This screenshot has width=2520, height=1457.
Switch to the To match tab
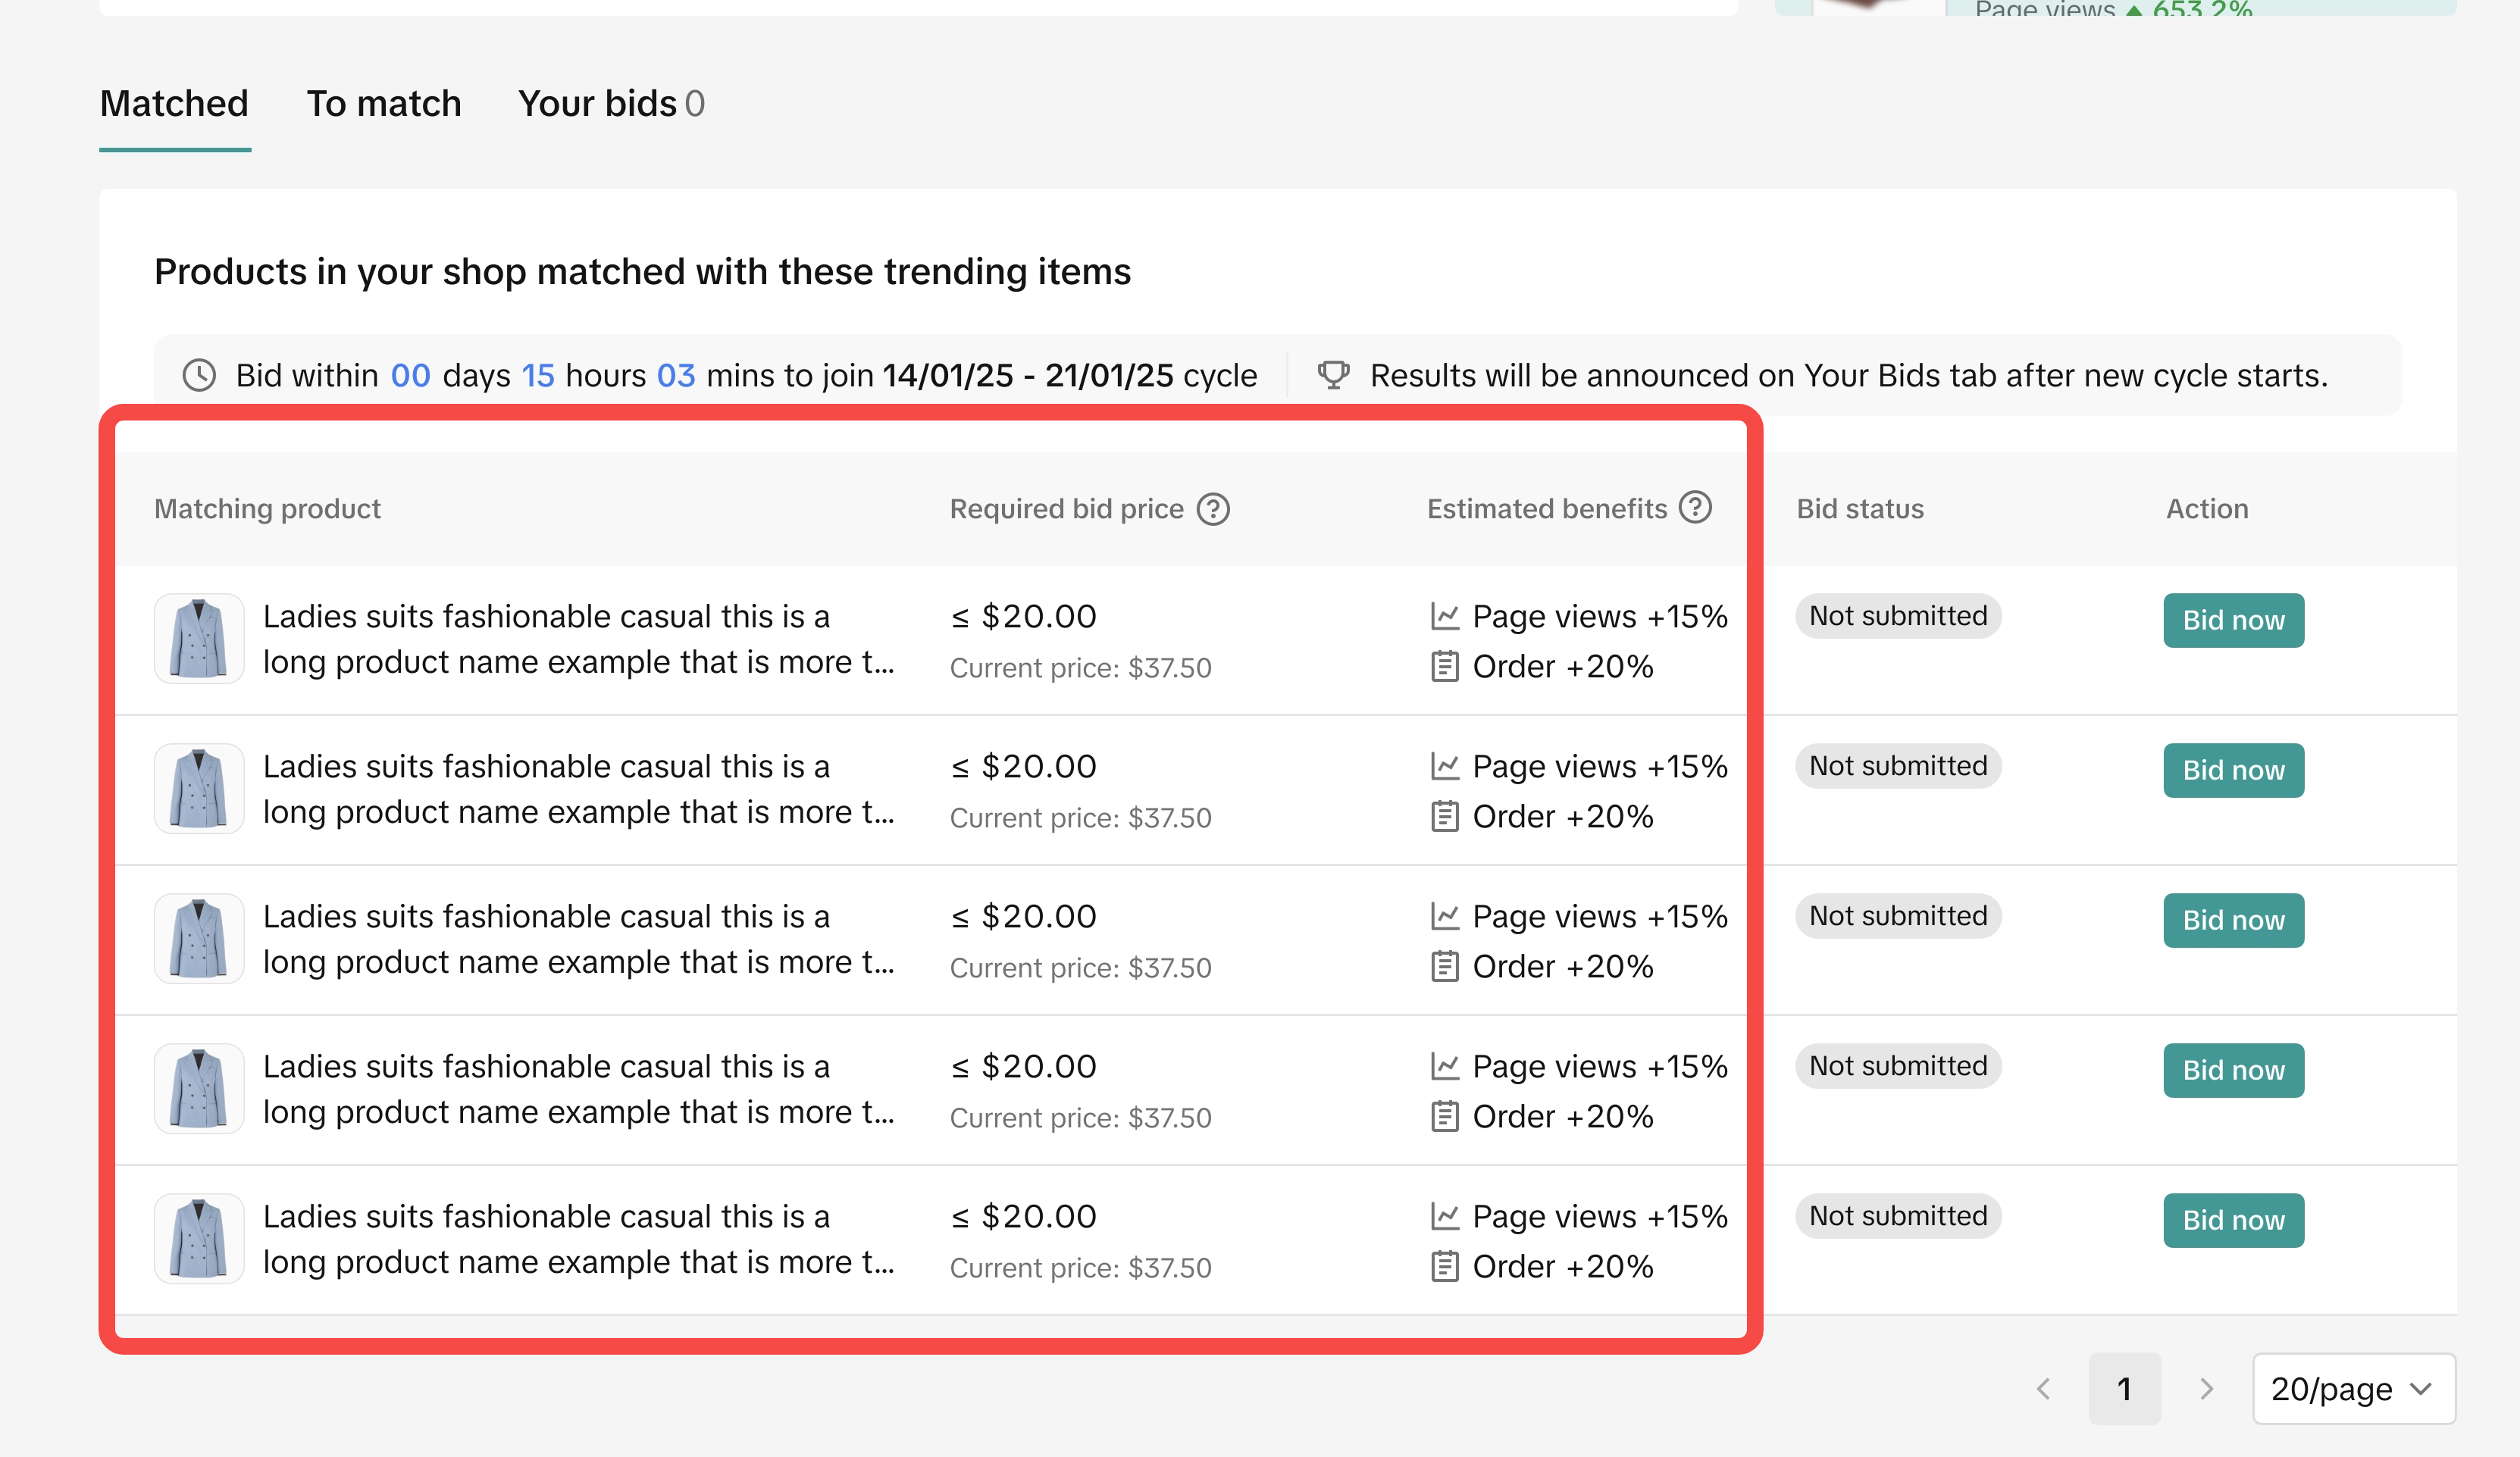(x=384, y=104)
